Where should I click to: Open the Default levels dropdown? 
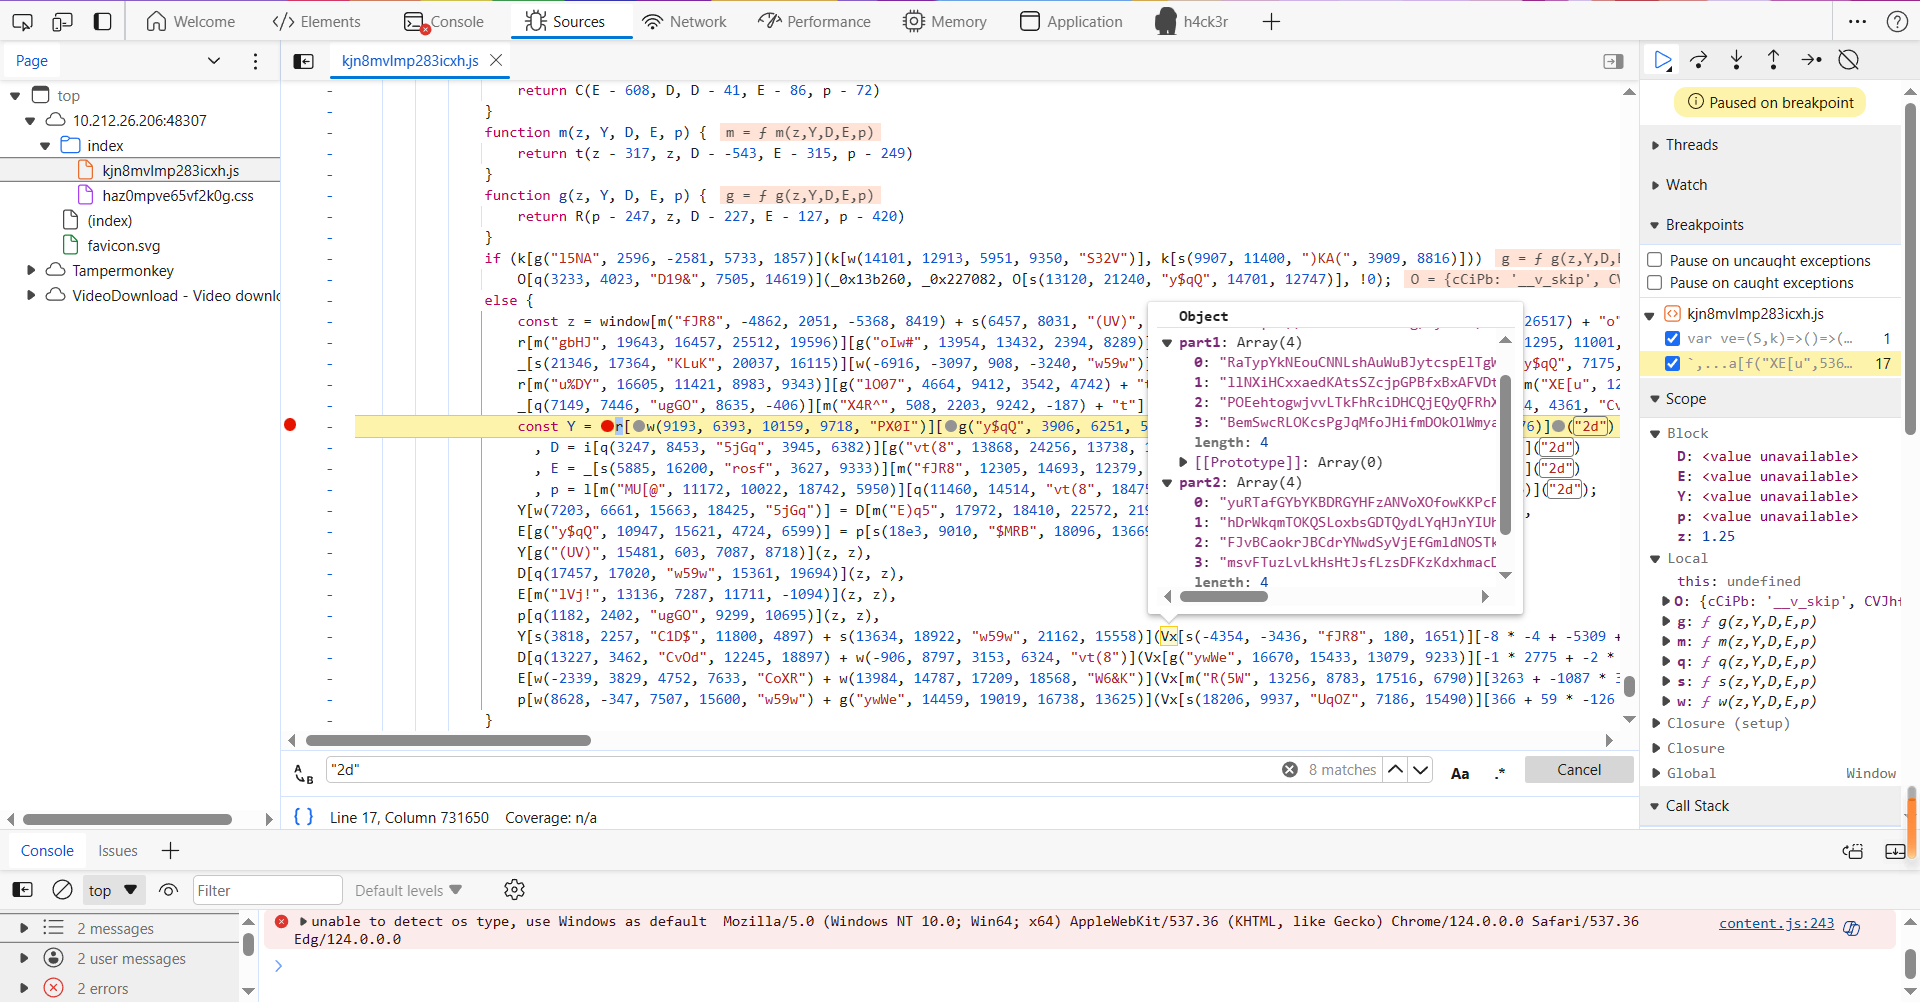coord(409,890)
